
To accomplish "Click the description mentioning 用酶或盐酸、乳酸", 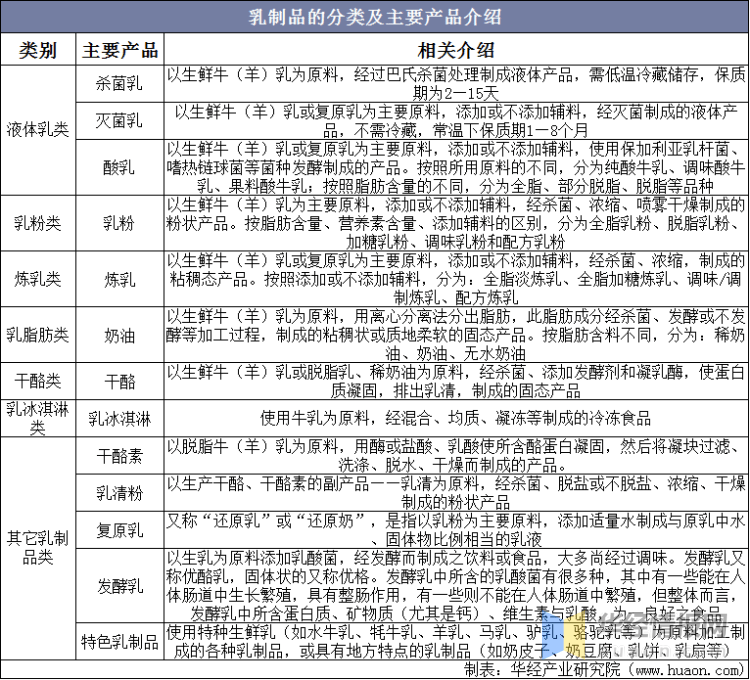I will (456, 456).
